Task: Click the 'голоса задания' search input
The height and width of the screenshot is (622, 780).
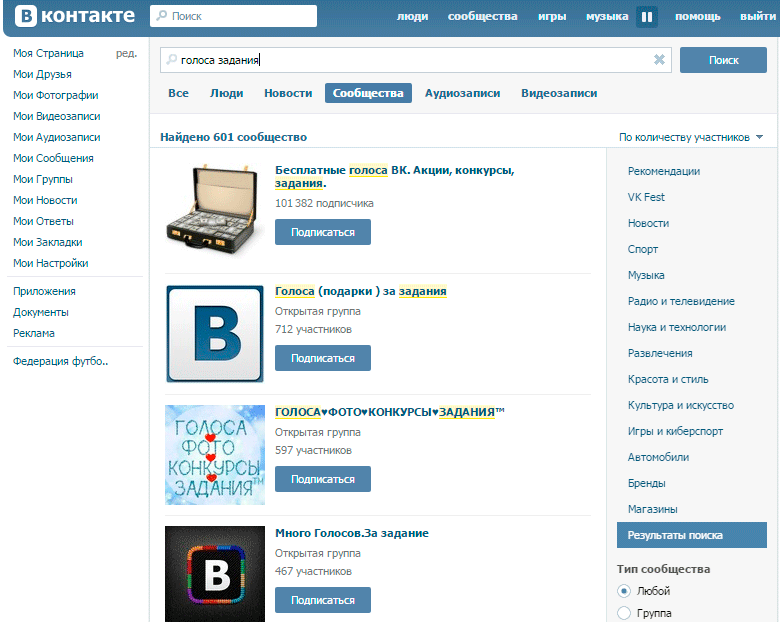Action: pyautogui.click(x=415, y=60)
